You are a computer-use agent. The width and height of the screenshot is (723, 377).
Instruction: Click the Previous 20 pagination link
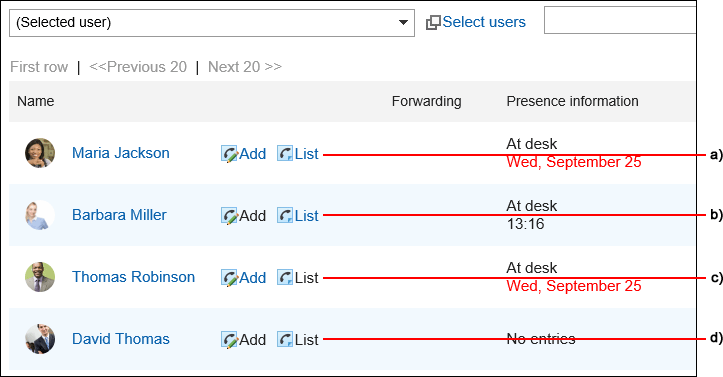click(x=138, y=67)
